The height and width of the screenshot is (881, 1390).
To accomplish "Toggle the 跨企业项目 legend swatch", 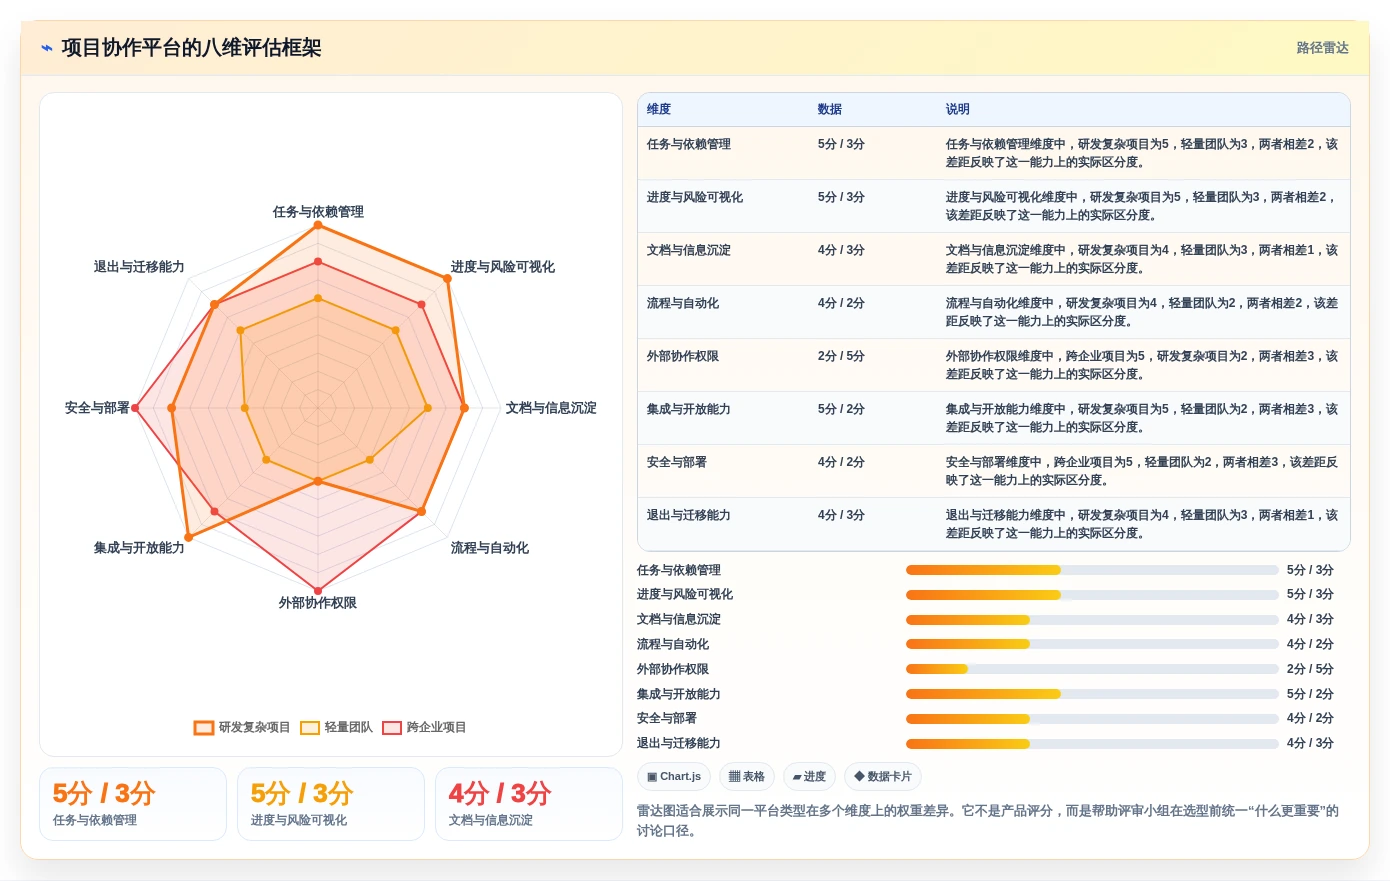I will click(392, 728).
